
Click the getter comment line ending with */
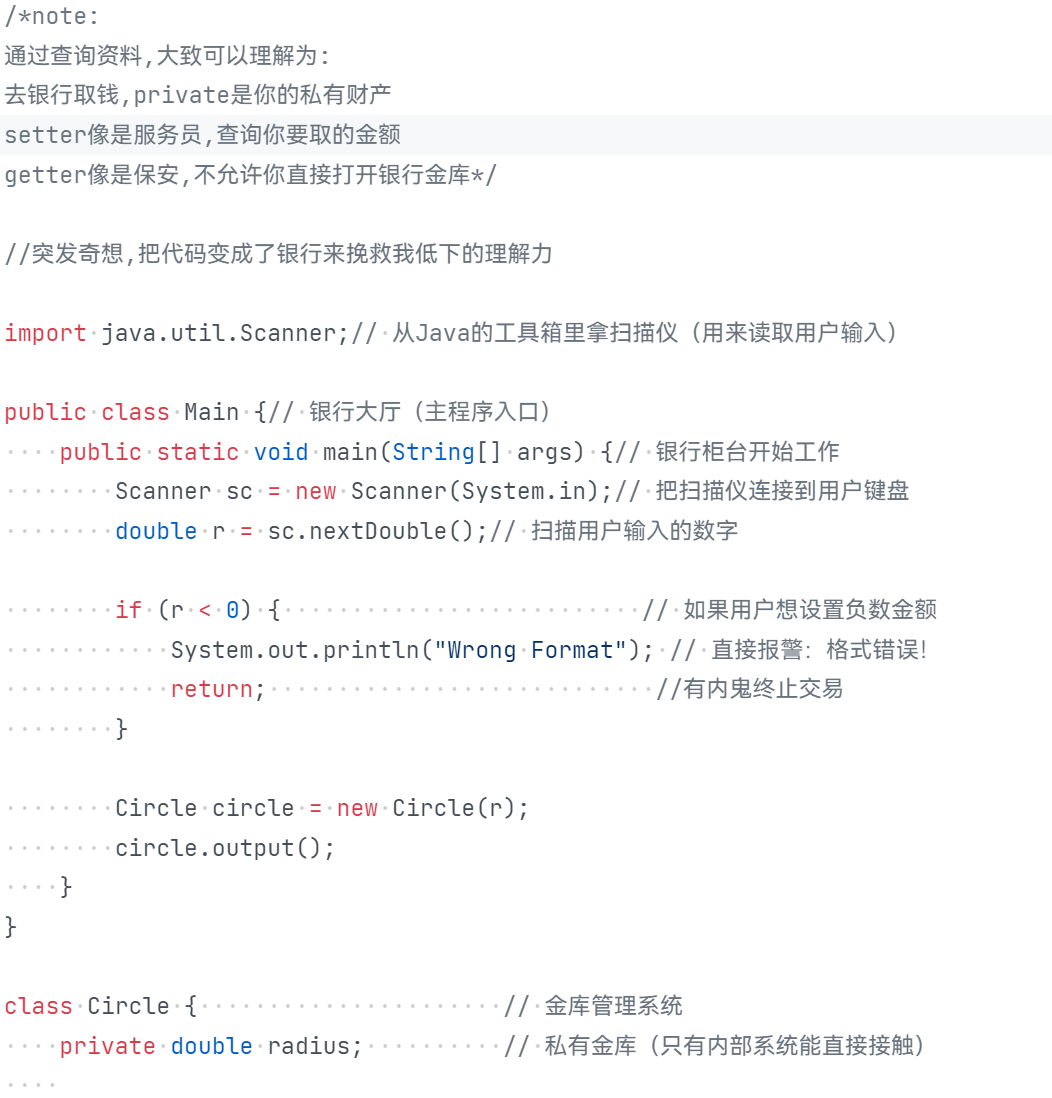251,174
